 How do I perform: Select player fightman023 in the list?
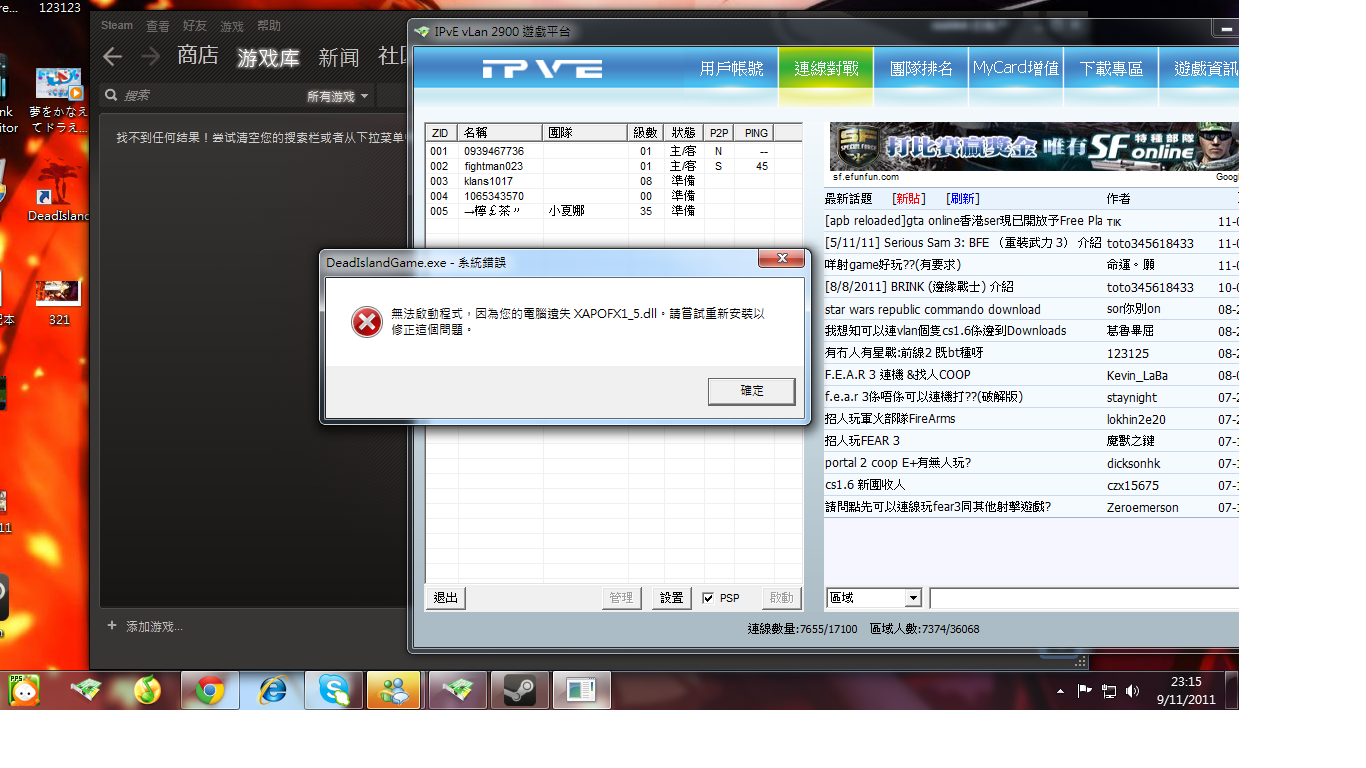coord(614,166)
